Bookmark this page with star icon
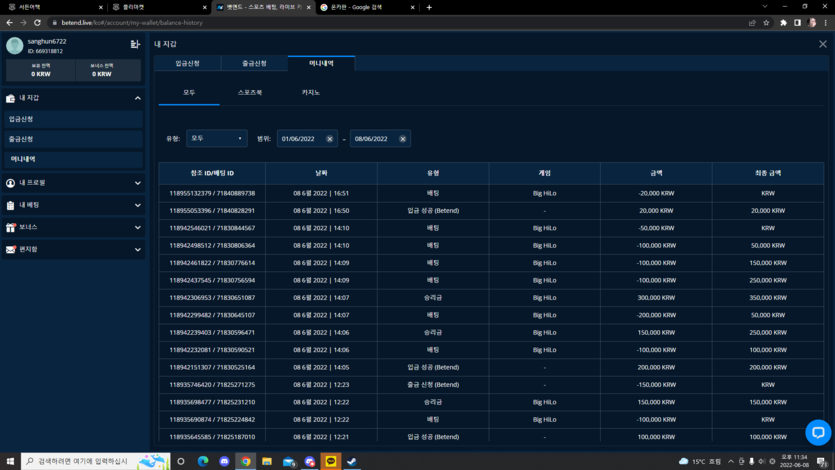 tap(766, 23)
